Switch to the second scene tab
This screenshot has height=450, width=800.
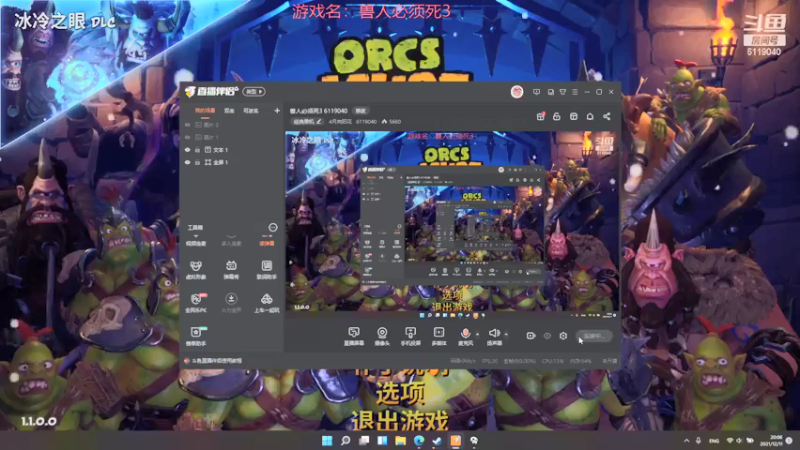[x=229, y=111]
